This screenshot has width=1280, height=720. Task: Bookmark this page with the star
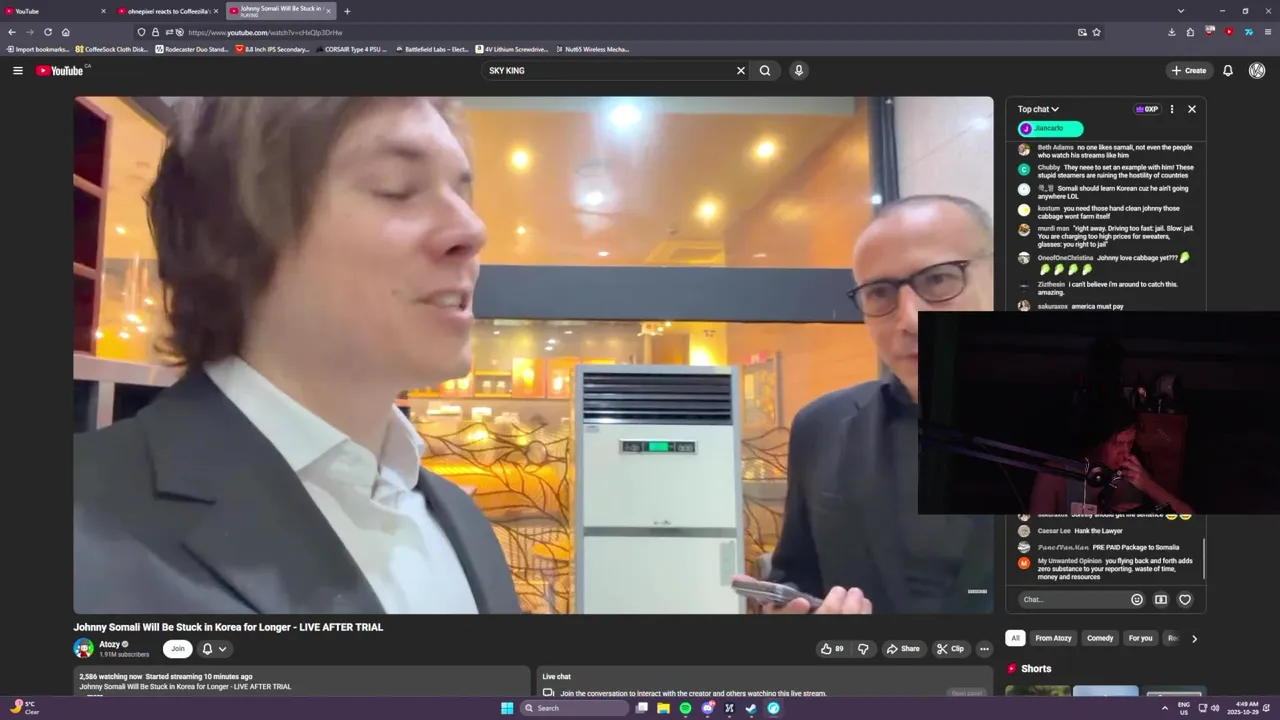1096,32
